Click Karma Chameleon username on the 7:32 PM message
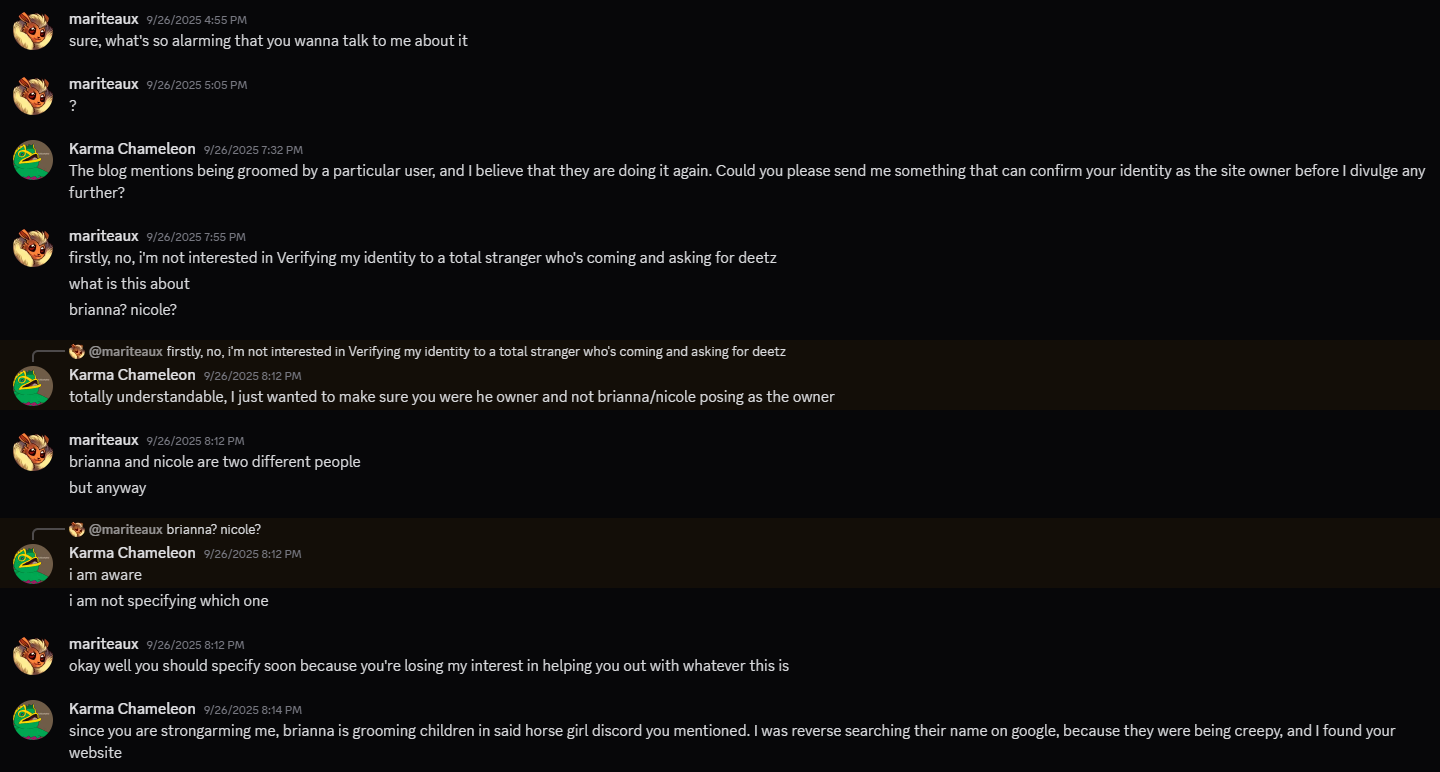The width and height of the screenshot is (1440, 772). tap(132, 149)
